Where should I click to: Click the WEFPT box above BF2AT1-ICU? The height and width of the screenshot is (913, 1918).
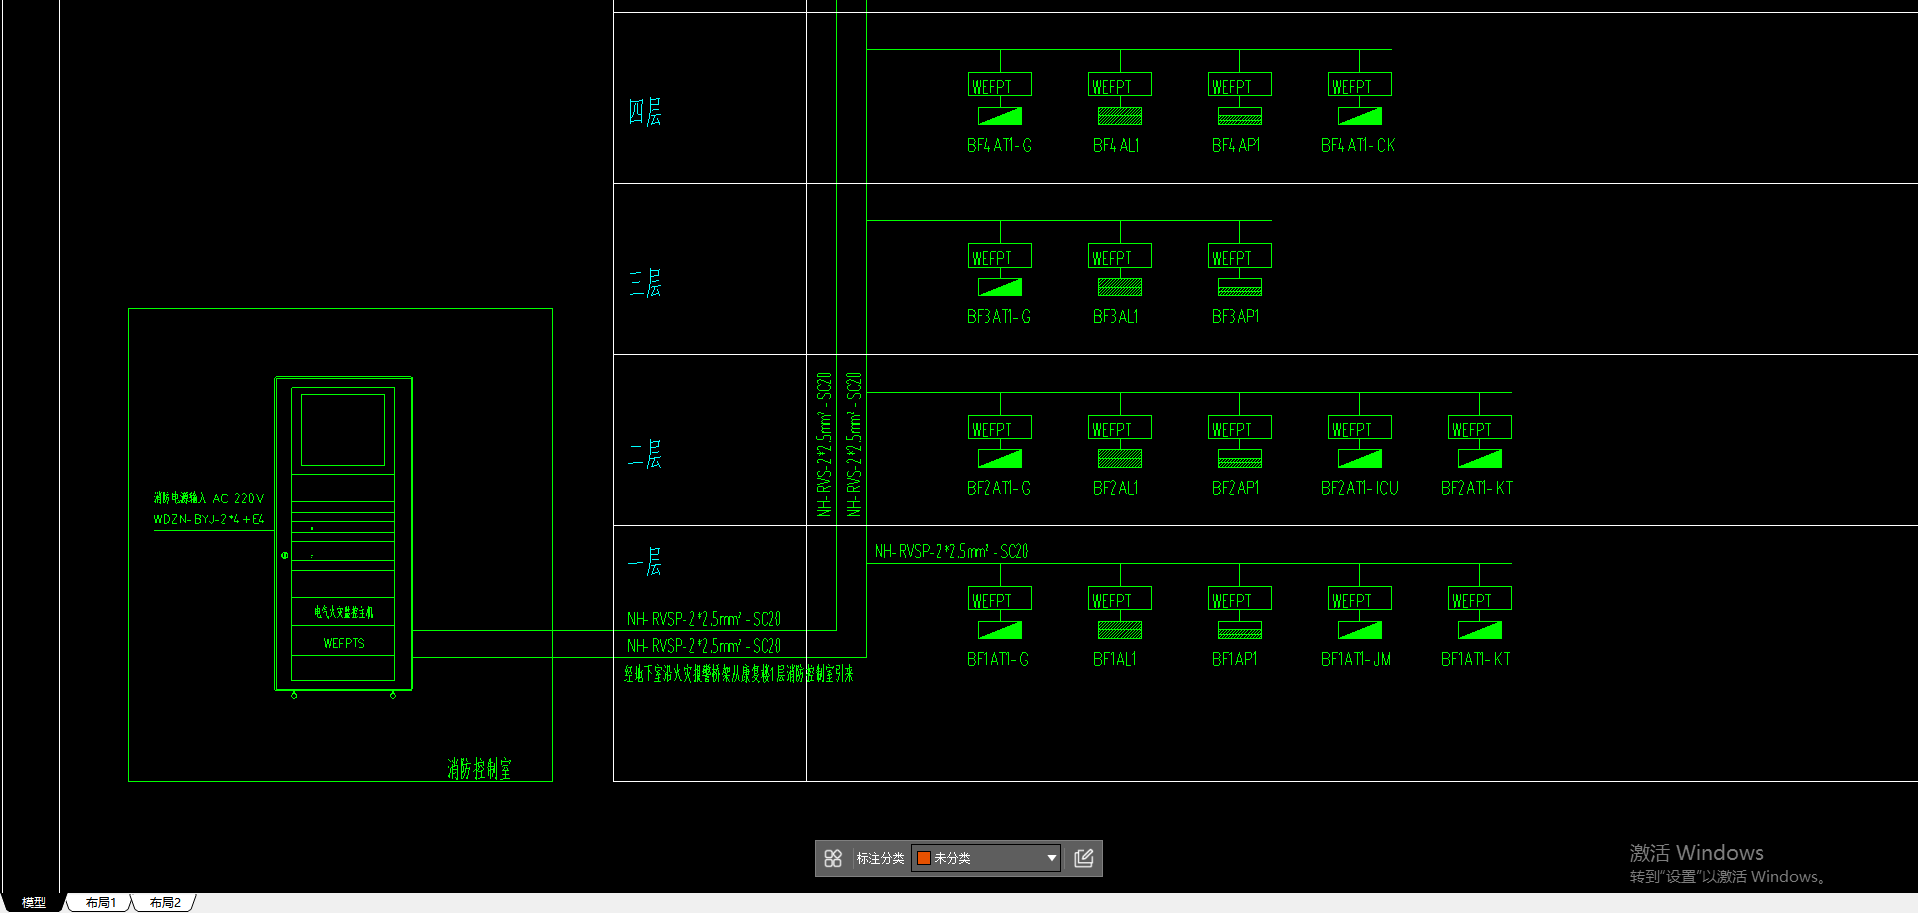tap(1360, 428)
